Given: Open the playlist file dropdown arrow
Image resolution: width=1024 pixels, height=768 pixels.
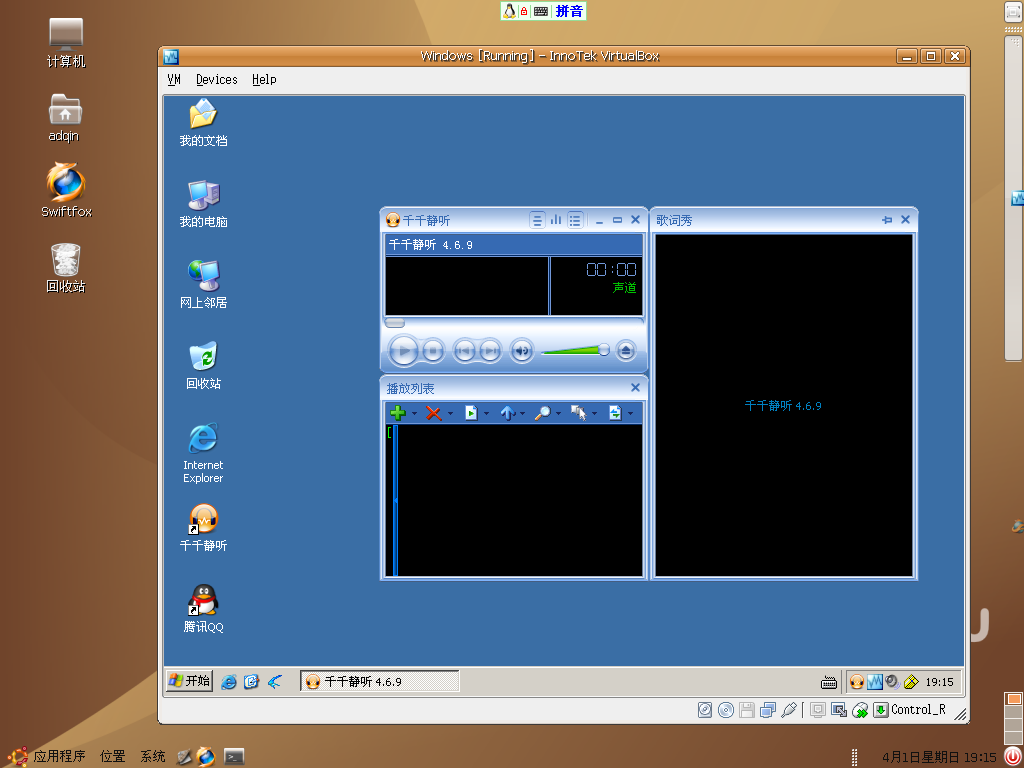Looking at the screenshot, I should tap(487, 413).
